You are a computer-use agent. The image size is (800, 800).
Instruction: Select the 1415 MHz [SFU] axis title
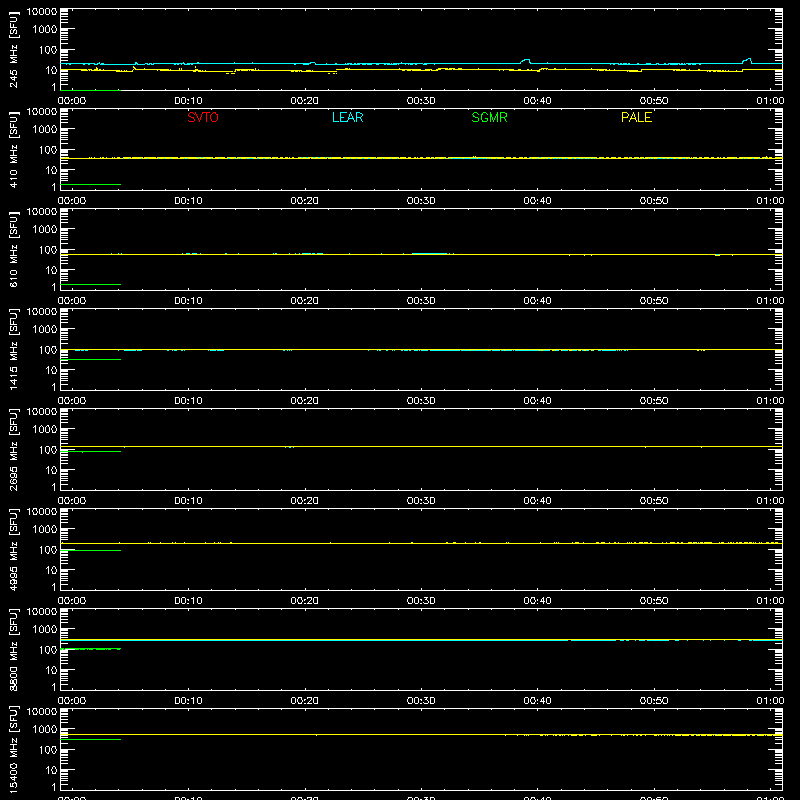pos(14,349)
